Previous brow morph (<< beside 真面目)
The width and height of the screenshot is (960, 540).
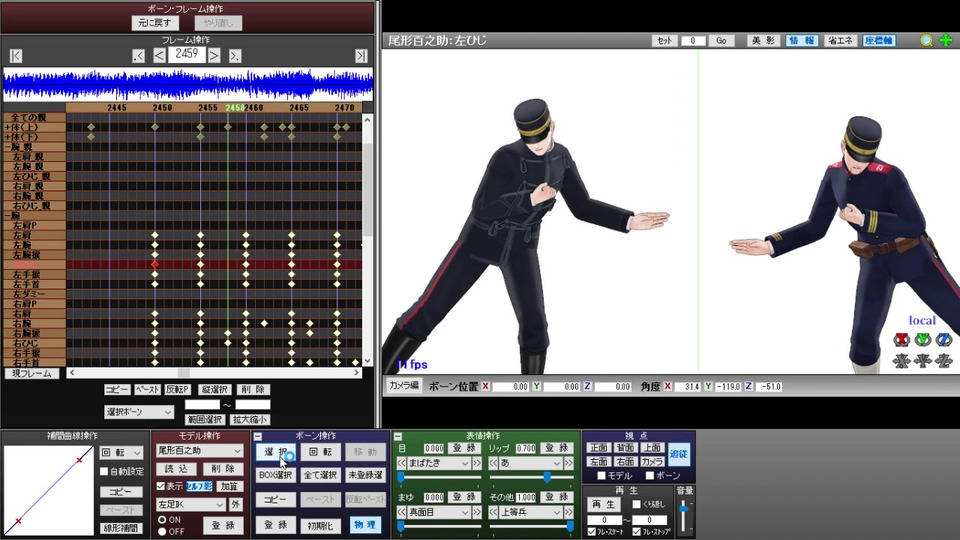[x=402, y=512]
